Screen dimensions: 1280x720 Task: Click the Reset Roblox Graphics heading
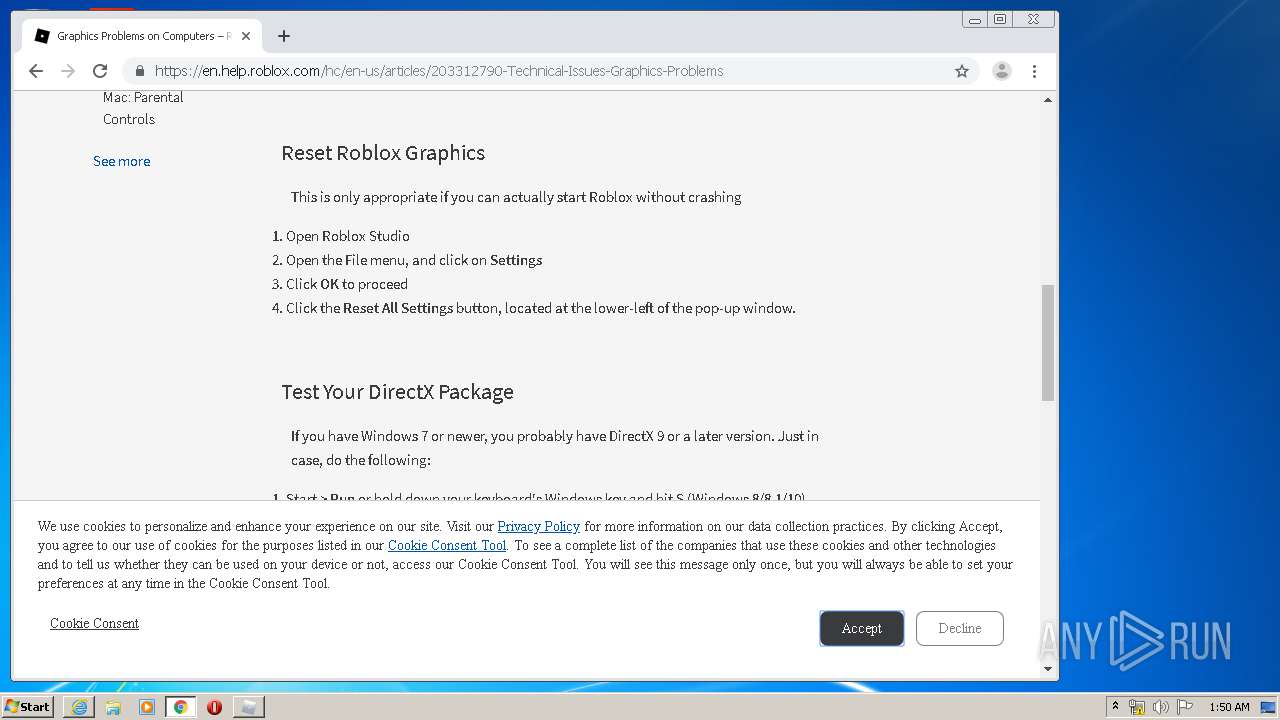point(383,153)
